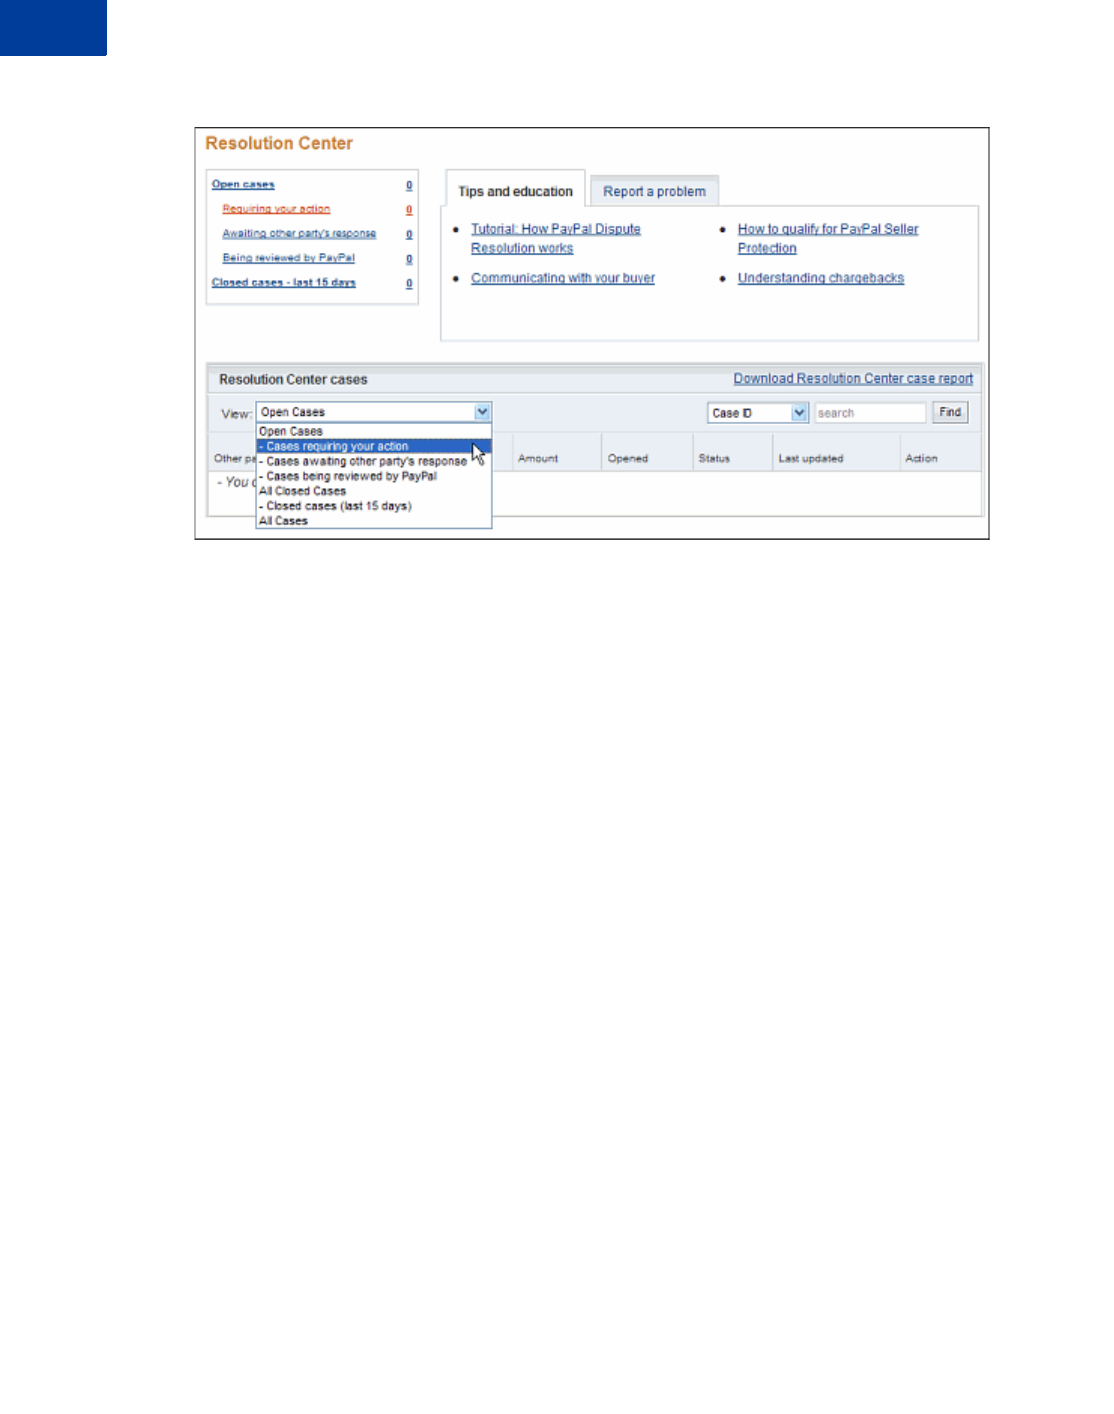This screenshot has height=1414, width=1114.
Task: Click Download Resolution Center case report
Action: click(853, 378)
